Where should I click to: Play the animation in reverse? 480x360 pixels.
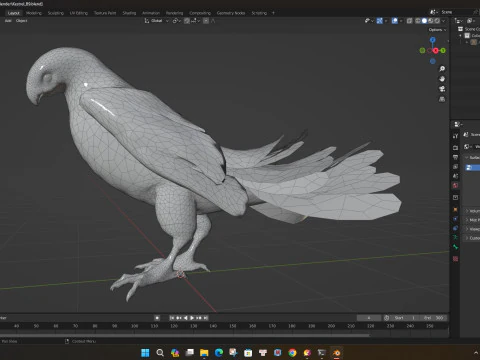tap(186, 318)
